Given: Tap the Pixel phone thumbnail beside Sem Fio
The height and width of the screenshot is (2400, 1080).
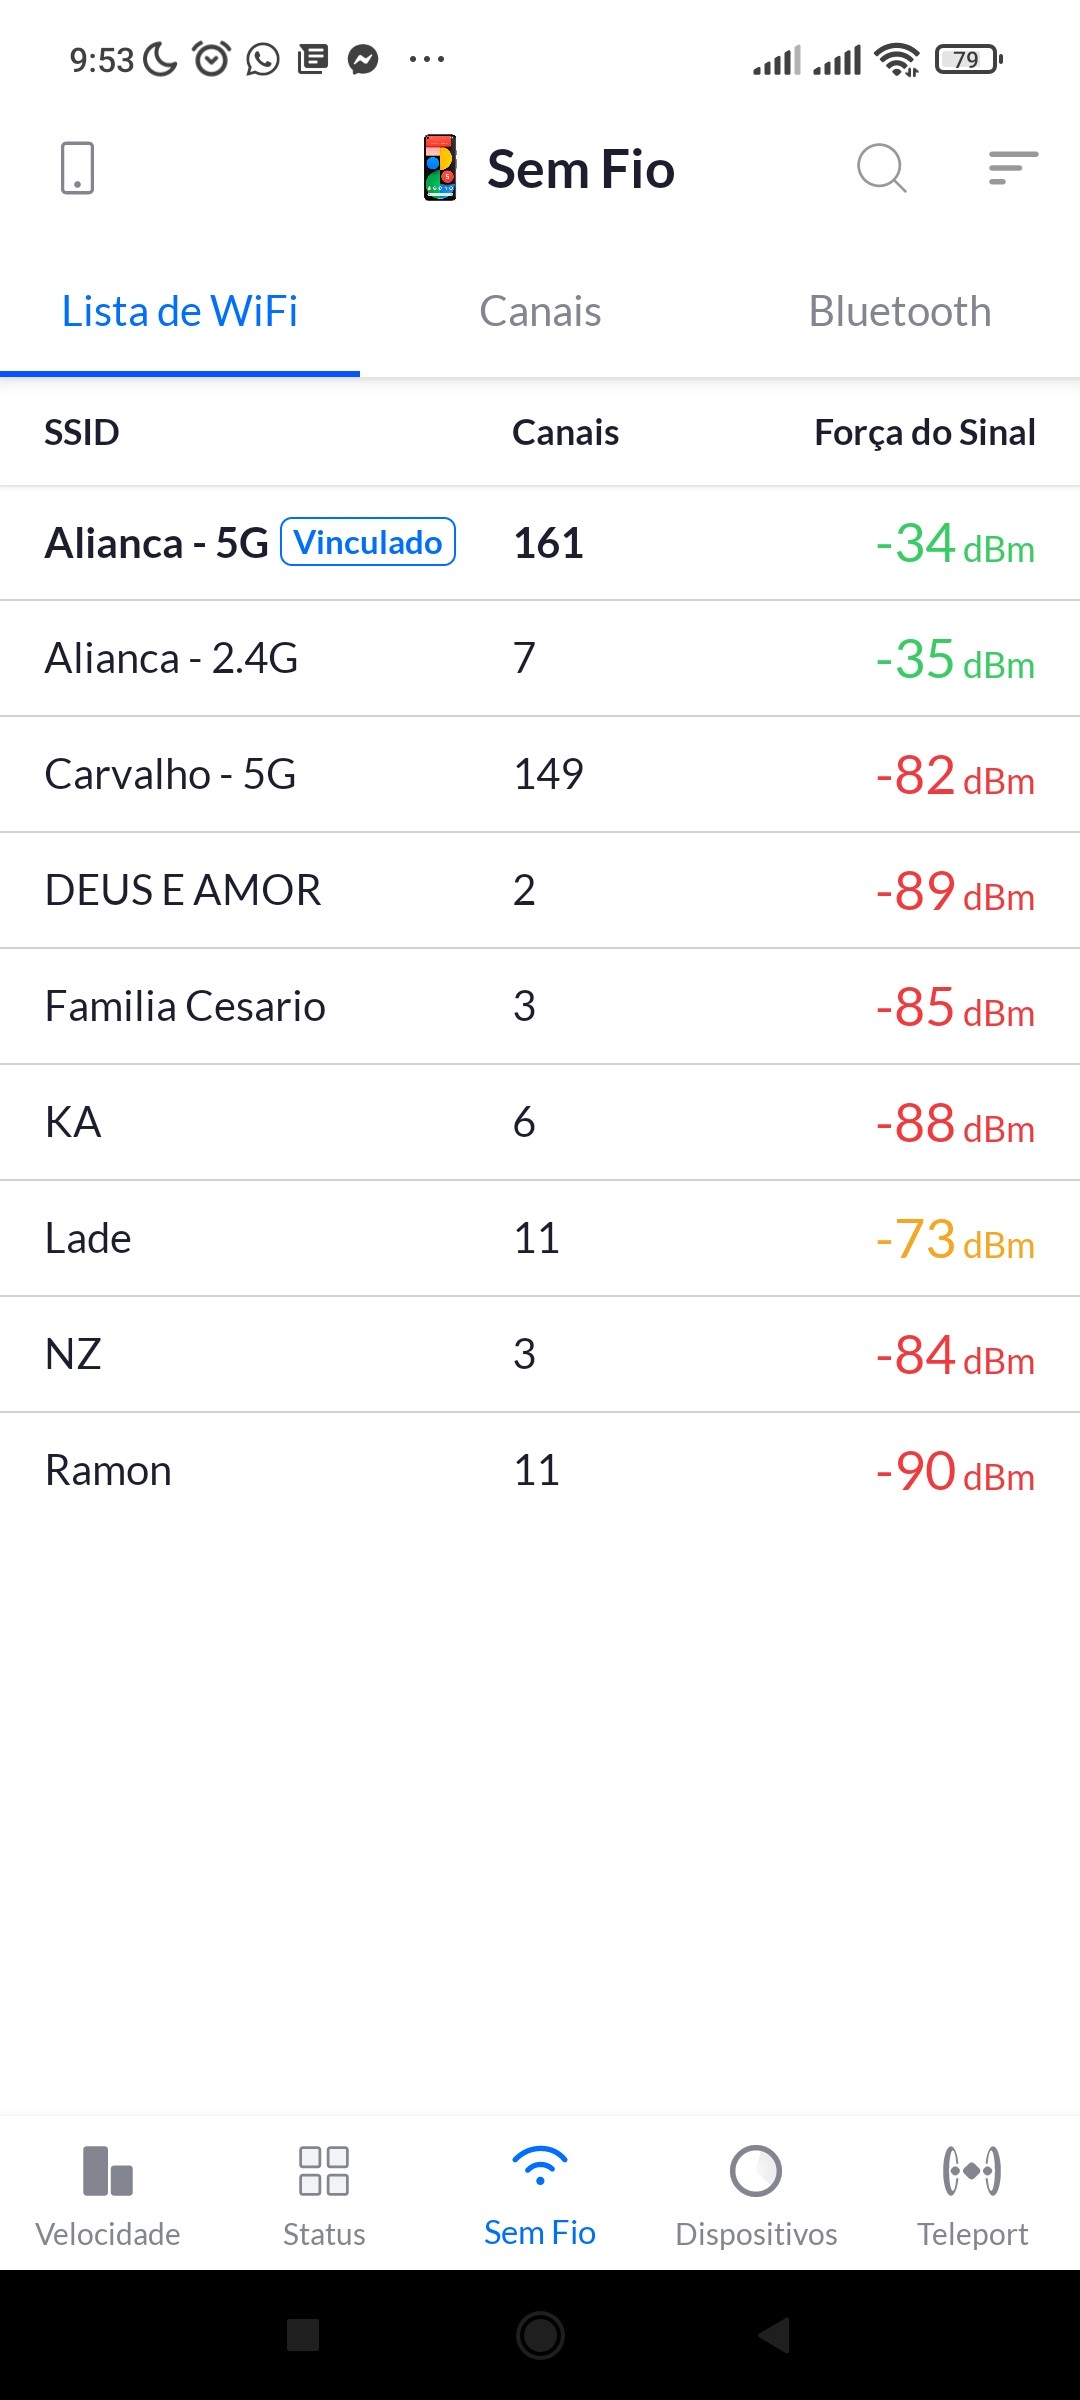Looking at the screenshot, I should point(440,168).
